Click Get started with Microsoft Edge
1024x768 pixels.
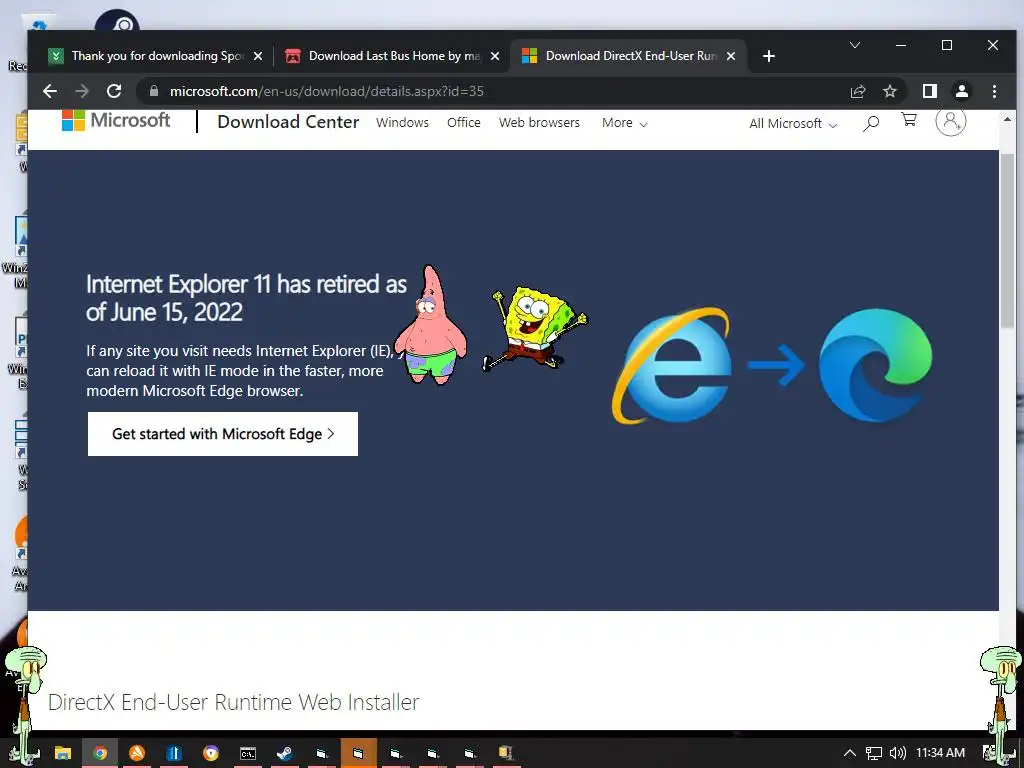(223, 434)
